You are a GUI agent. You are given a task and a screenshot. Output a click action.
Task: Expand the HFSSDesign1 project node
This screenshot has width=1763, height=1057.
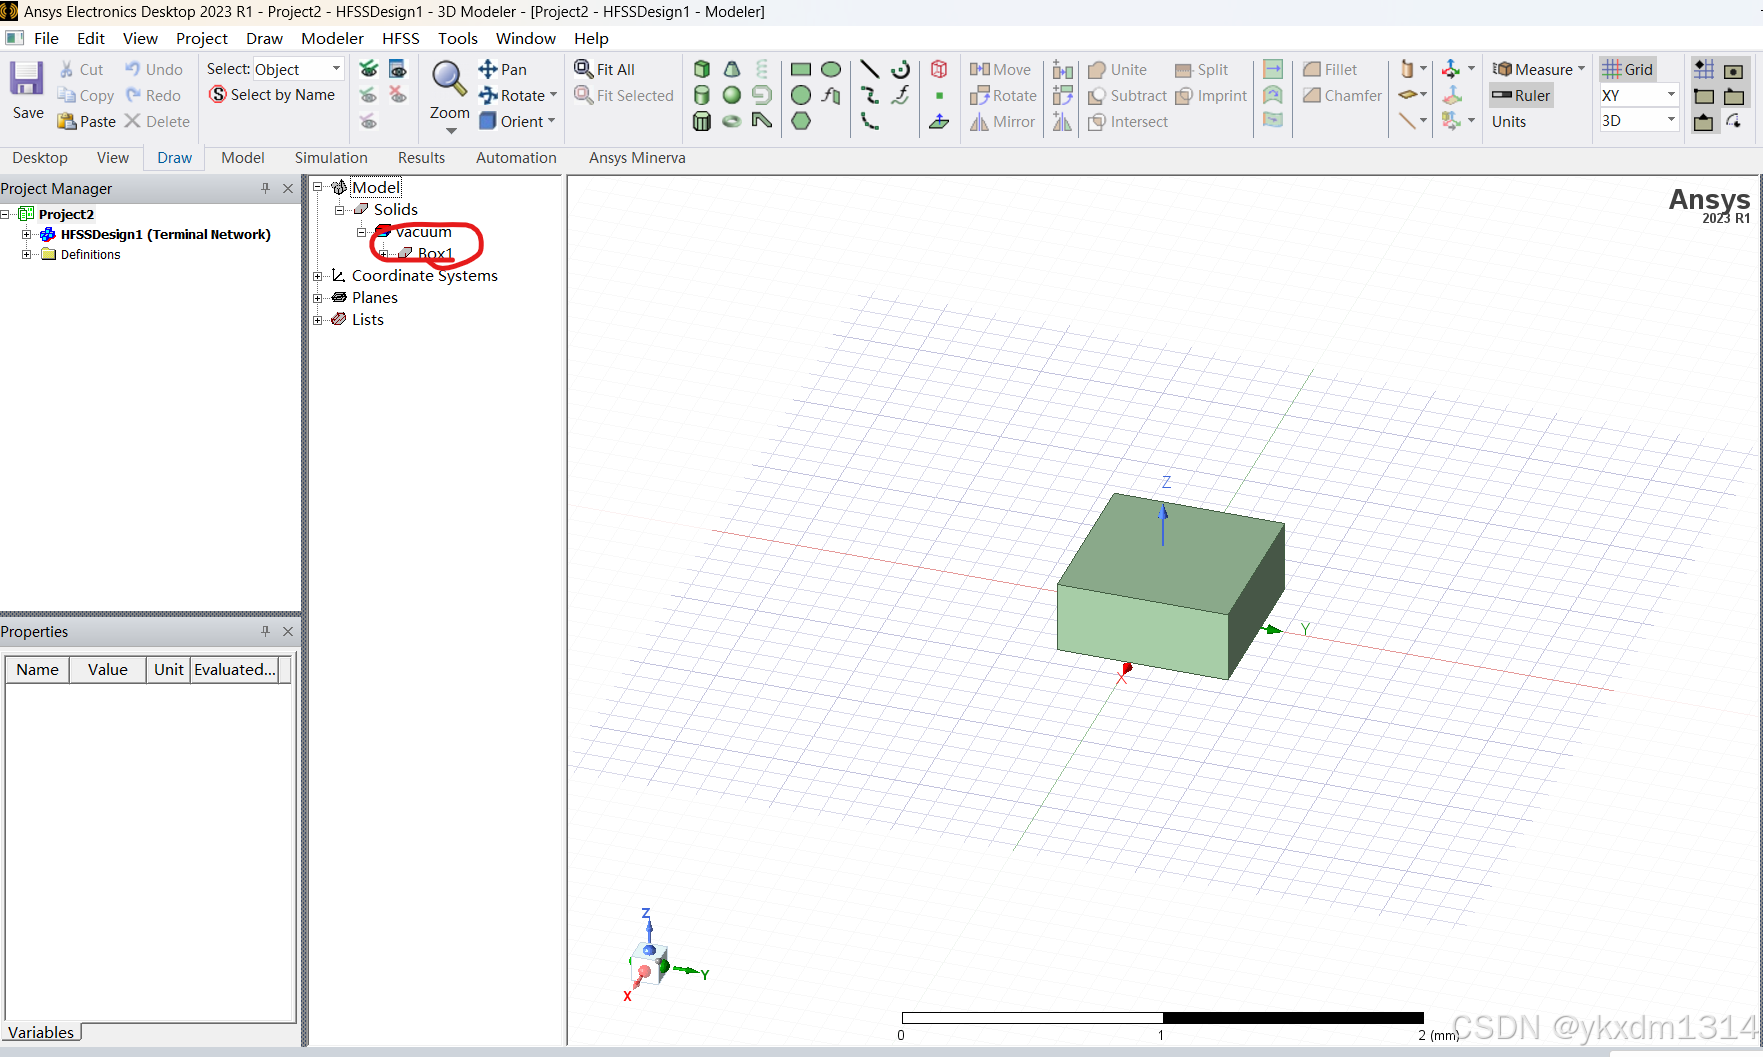coord(26,234)
